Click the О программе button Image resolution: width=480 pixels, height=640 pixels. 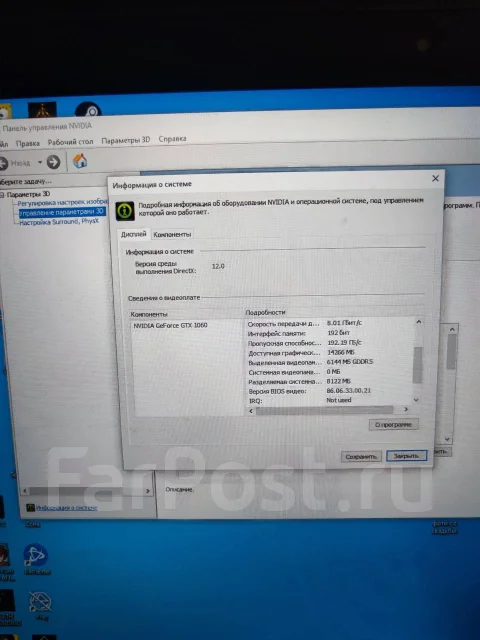(393, 424)
